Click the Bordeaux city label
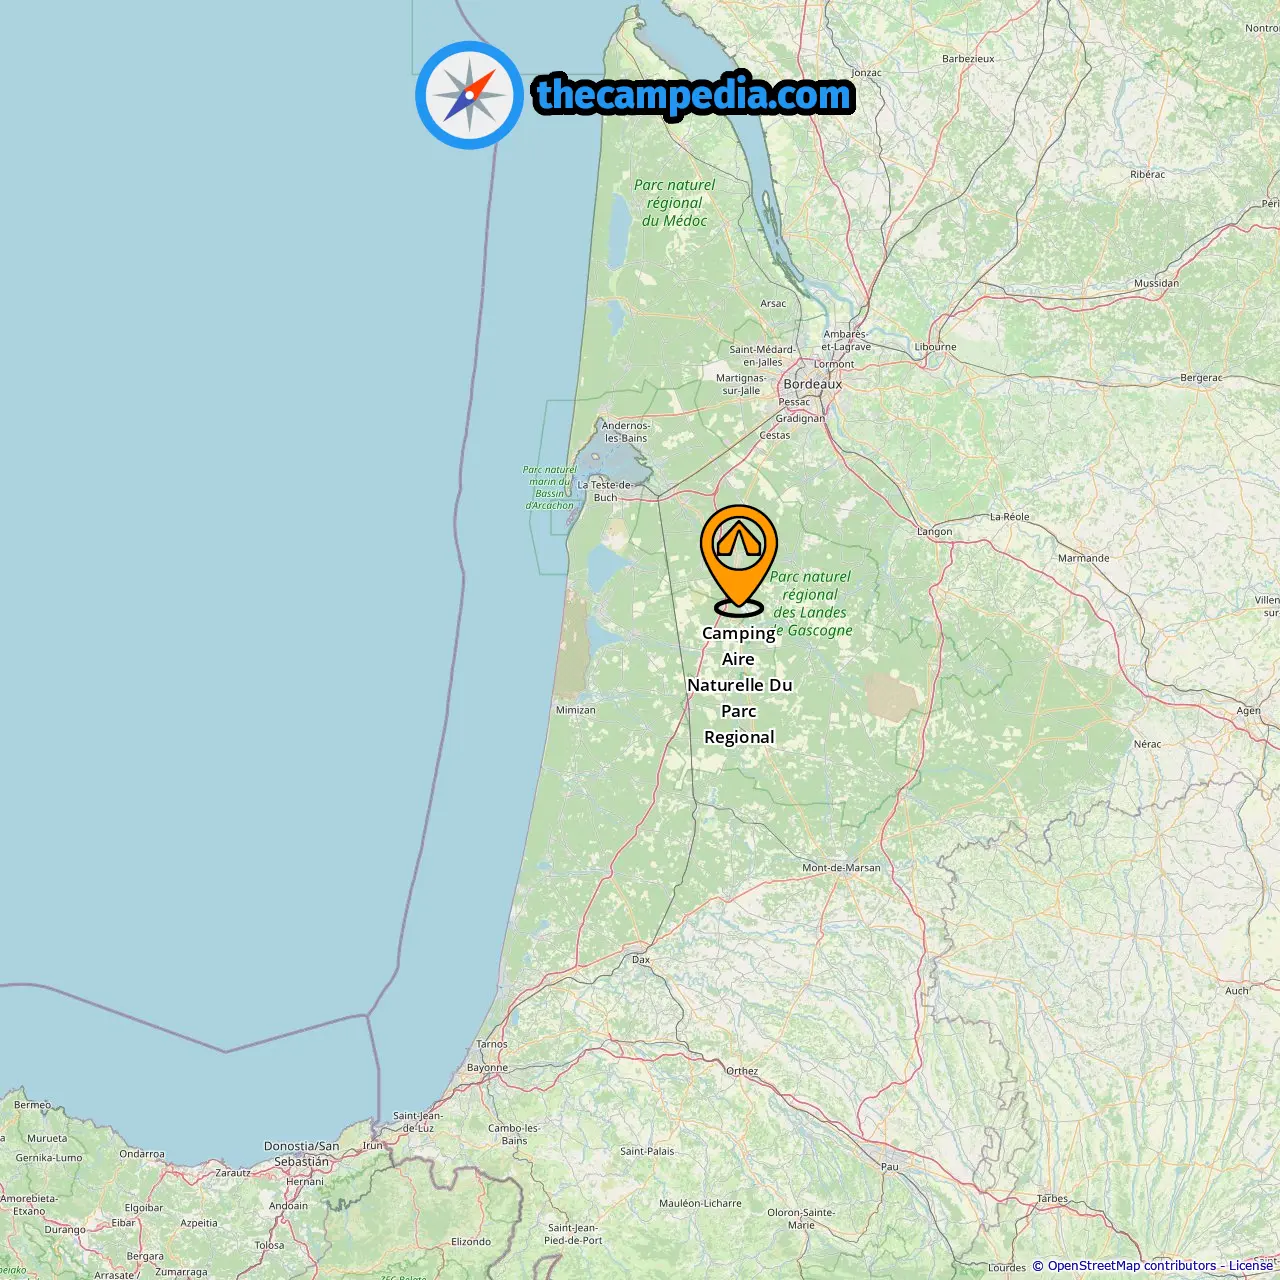 [x=813, y=384]
